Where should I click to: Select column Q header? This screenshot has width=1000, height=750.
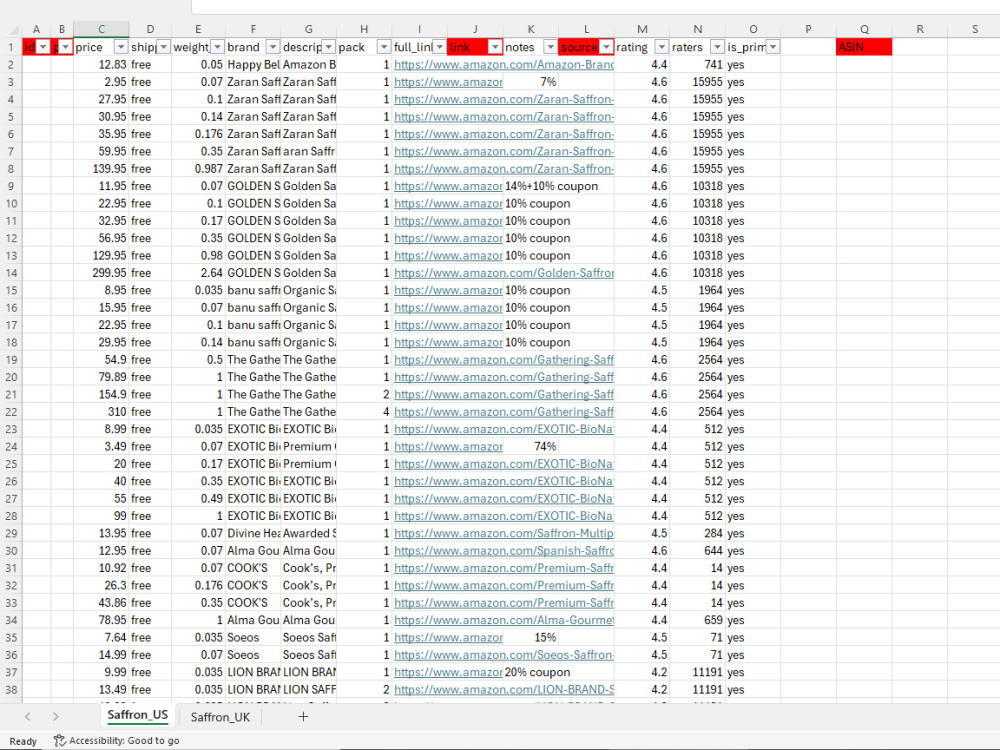click(864, 29)
